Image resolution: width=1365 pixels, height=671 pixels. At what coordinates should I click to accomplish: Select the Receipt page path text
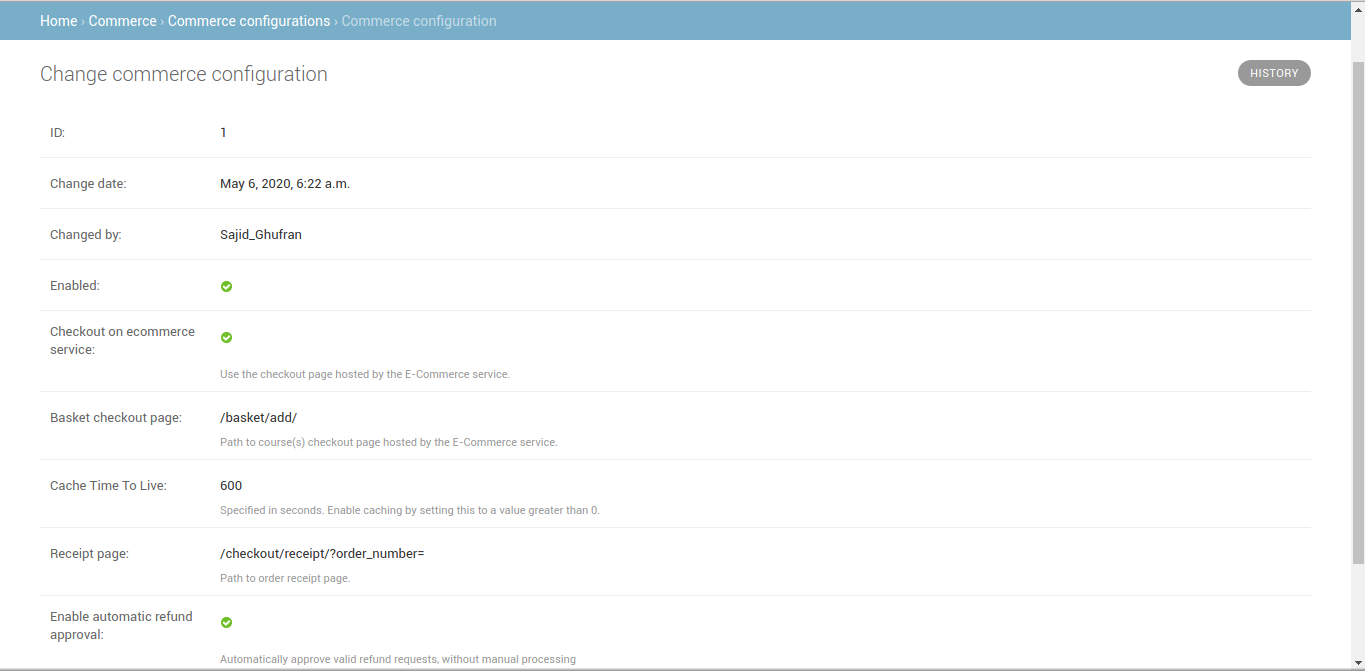click(x=322, y=553)
